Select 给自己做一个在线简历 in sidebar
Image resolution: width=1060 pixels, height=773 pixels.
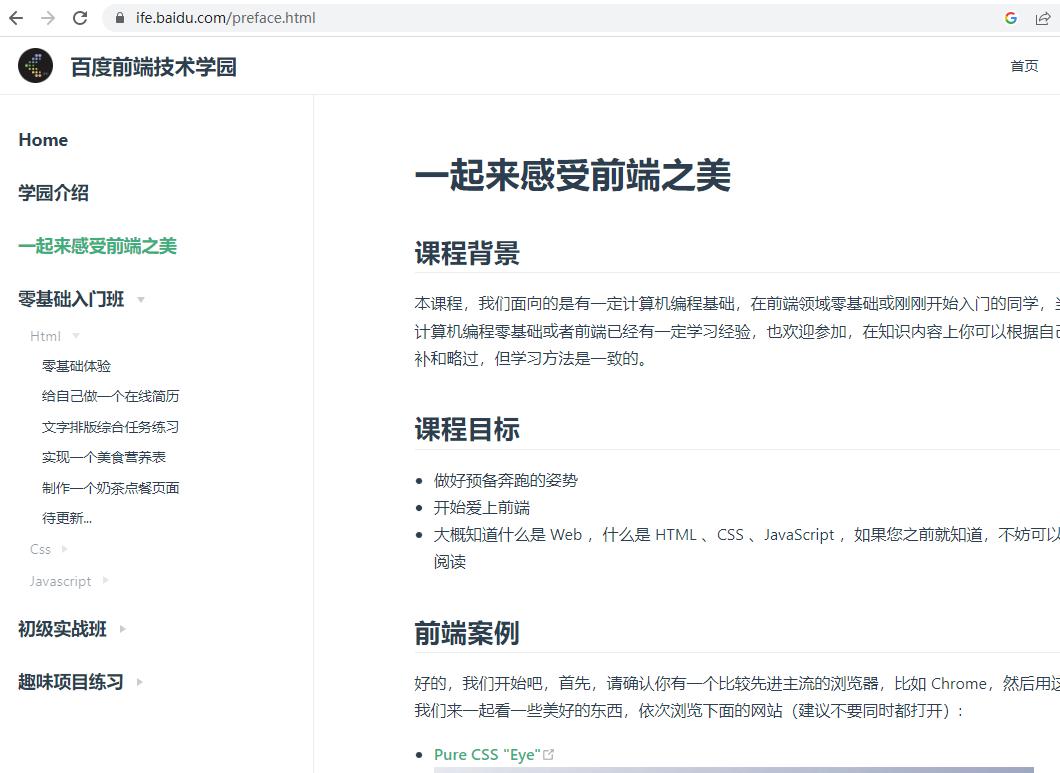[113, 396]
